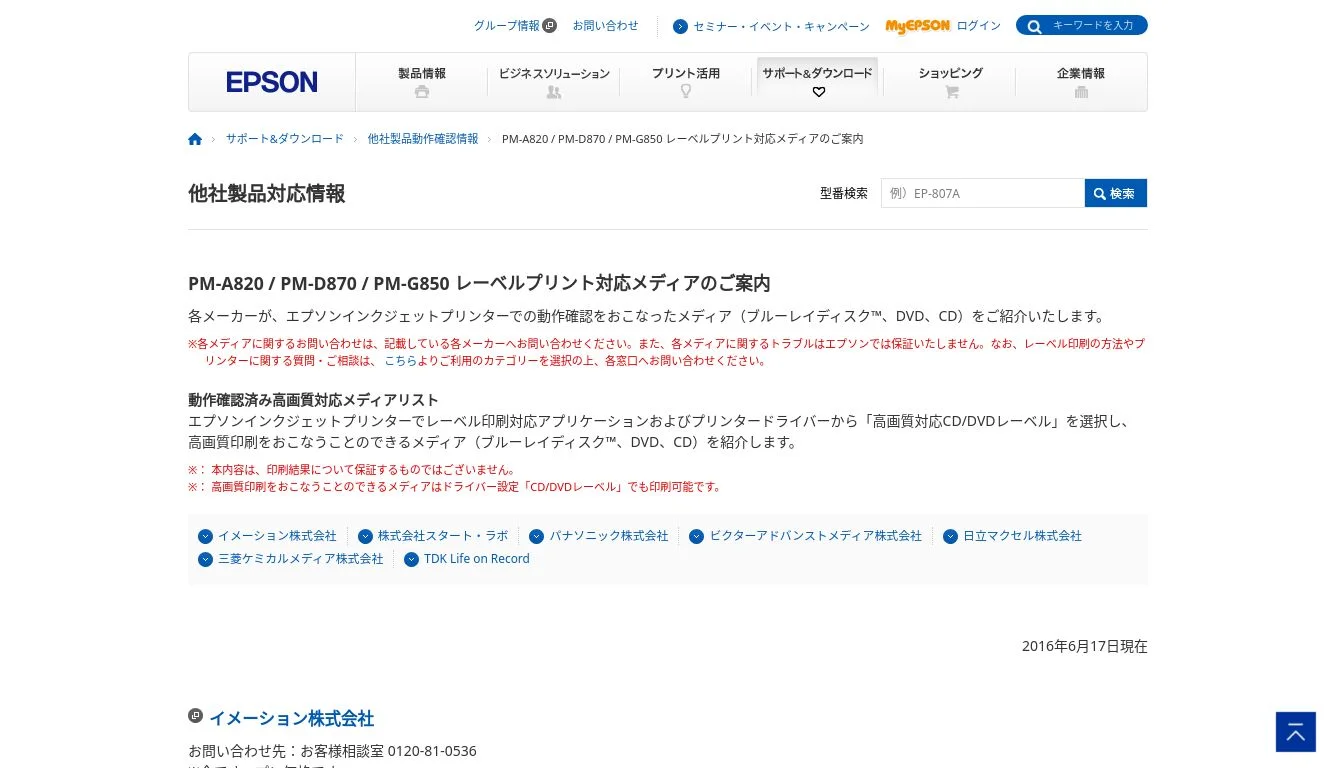Jump to 日立マクセル株式会社 anchor
The height and width of the screenshot is (768, 1336).
[1022, 536]
